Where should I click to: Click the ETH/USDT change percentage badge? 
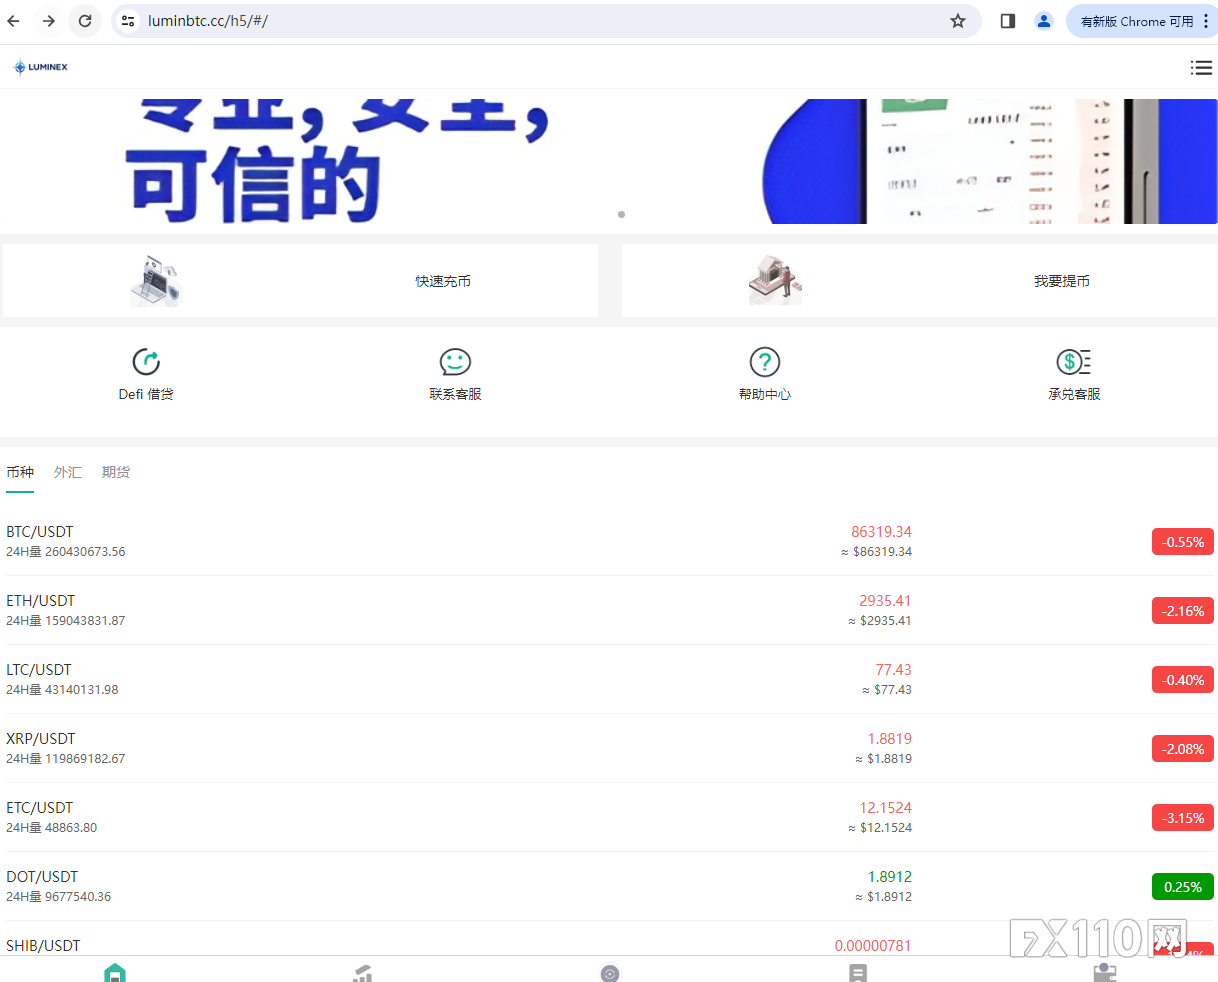(x=1182, y=610)
